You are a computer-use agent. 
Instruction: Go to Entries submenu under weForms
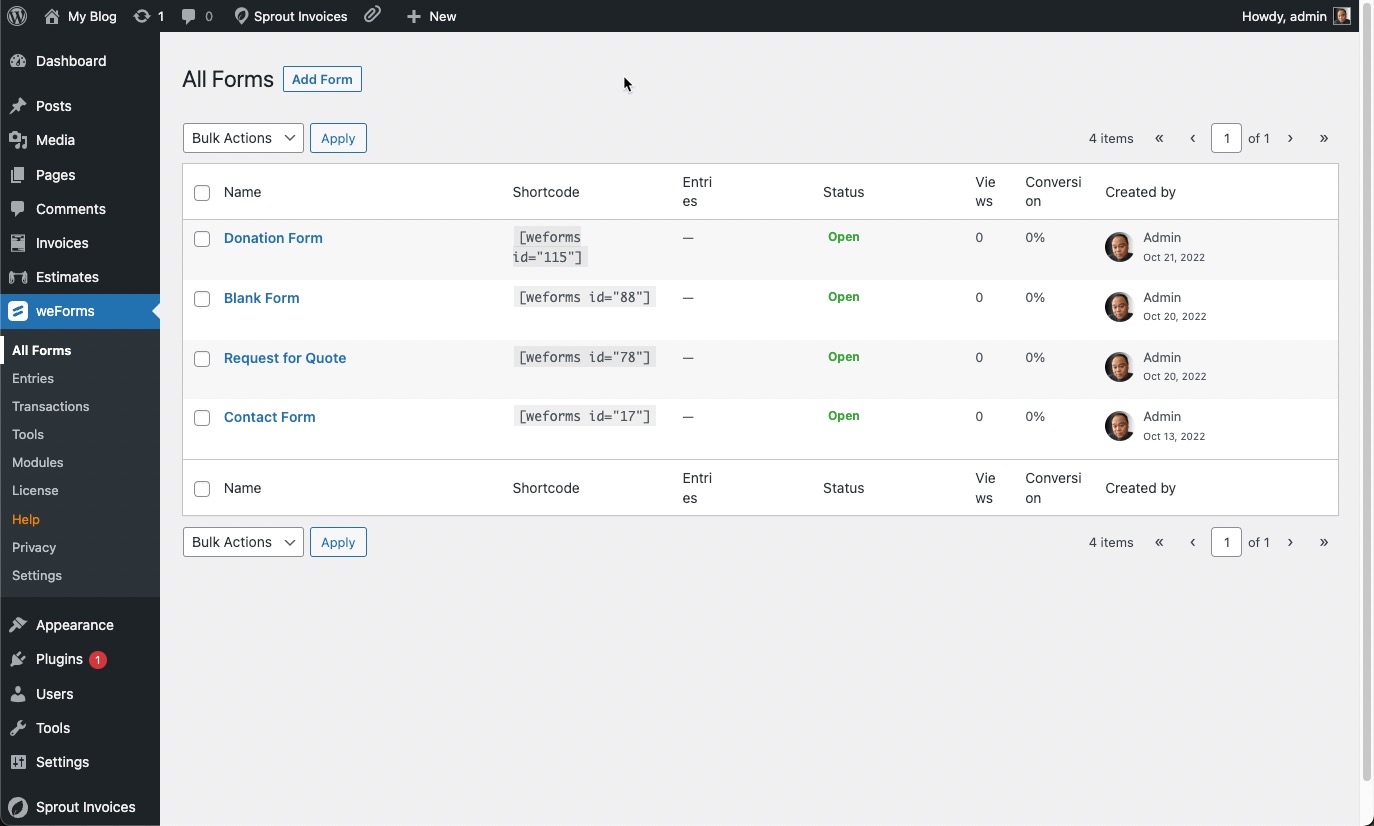point(33,378)
